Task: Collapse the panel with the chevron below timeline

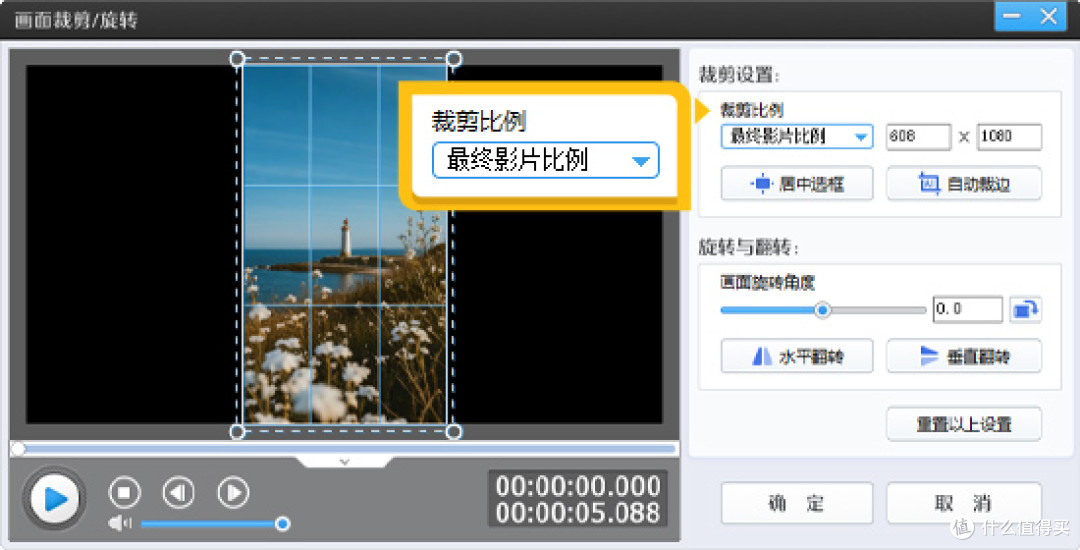Action: click(345, 462)
